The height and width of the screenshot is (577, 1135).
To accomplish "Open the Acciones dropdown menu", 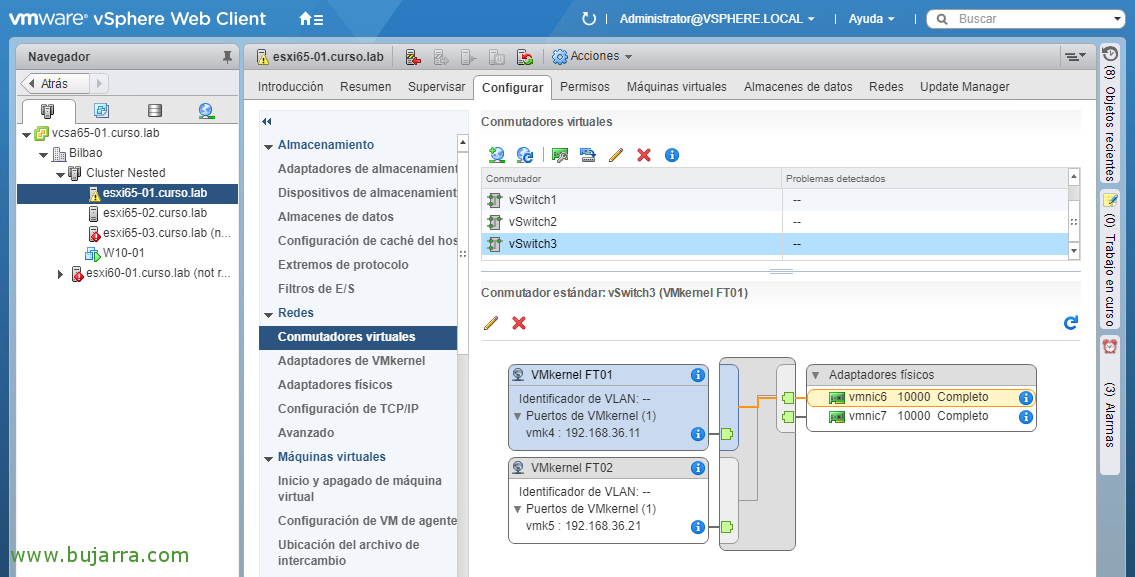I will tap(592, 56).
